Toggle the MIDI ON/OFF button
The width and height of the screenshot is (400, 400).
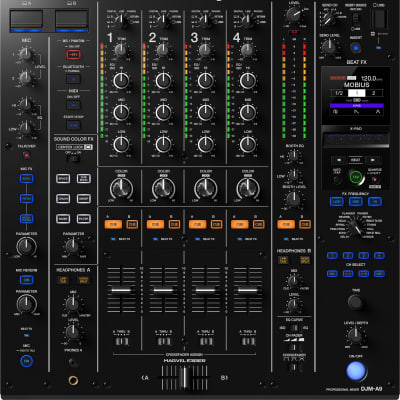[x=73, y=105]
